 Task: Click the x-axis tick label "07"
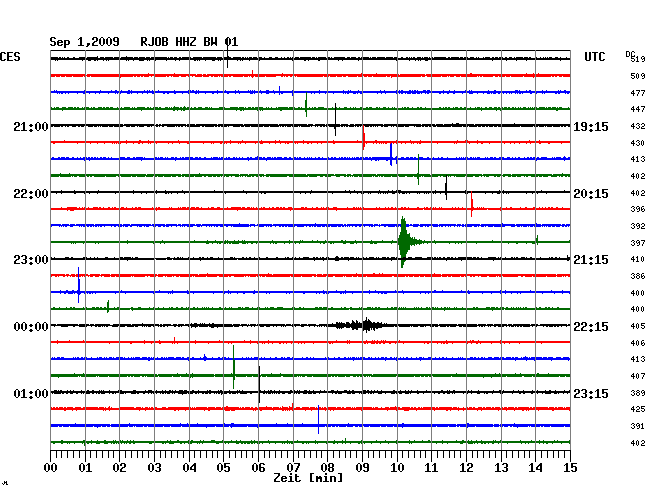point(293,468)
